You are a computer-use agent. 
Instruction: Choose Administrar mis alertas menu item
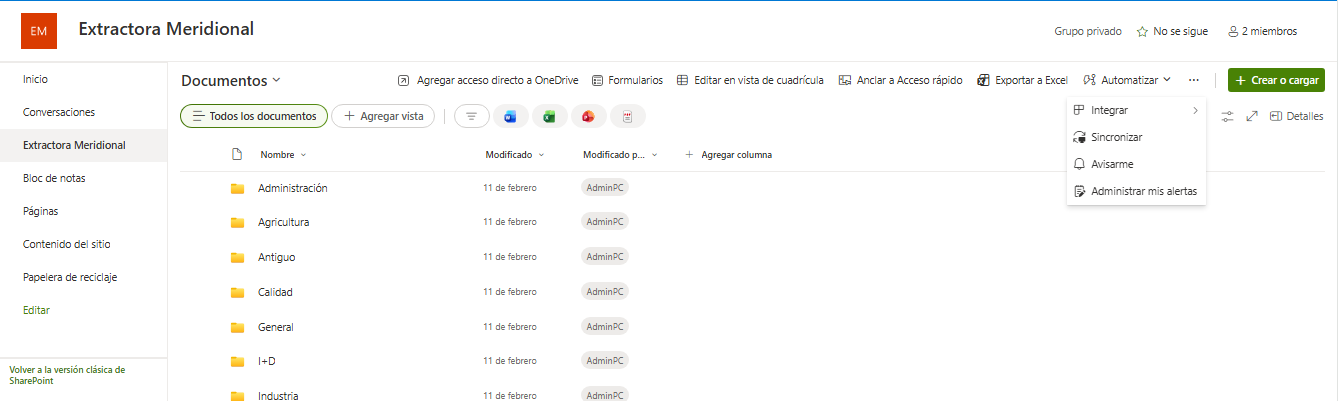[1143, 191]
